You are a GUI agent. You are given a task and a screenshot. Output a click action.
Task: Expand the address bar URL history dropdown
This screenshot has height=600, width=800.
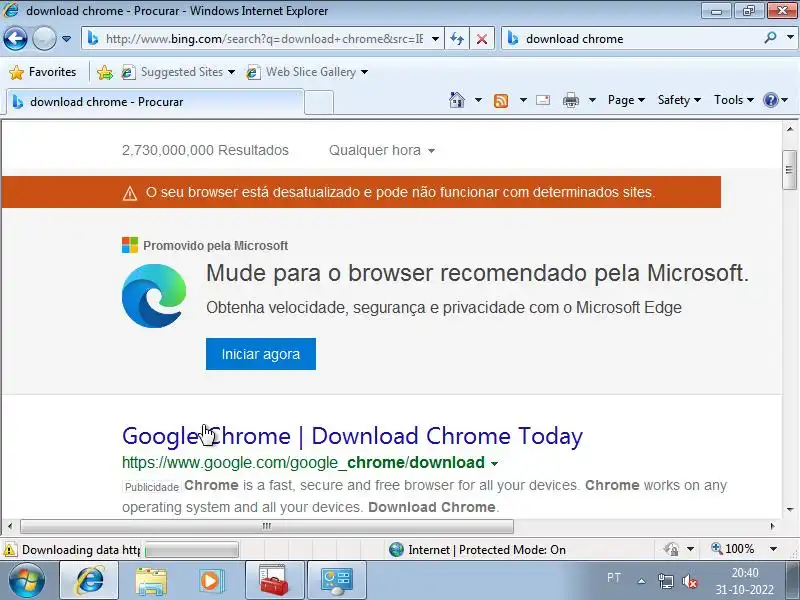tap(435, 39)
